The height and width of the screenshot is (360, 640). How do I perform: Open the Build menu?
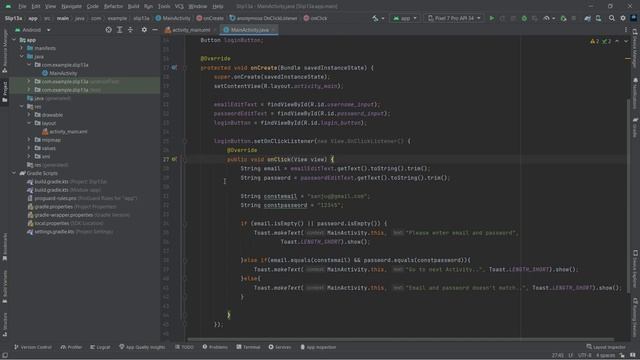(x=133, y=6)
